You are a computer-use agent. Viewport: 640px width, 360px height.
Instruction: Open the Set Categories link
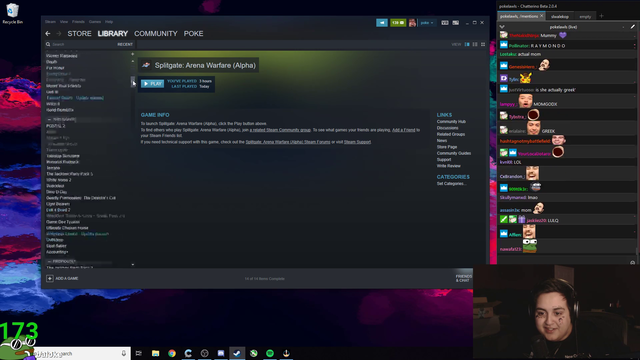[x=451, y=184]
